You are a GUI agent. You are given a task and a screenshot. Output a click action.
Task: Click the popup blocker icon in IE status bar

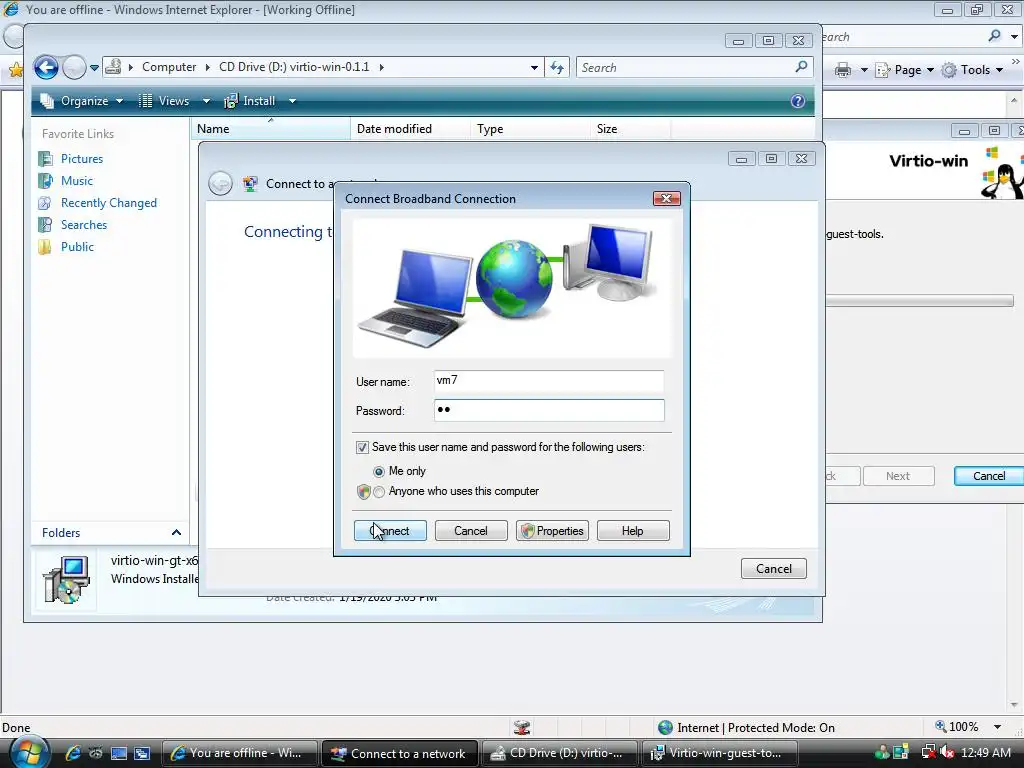tap(522, 727)
